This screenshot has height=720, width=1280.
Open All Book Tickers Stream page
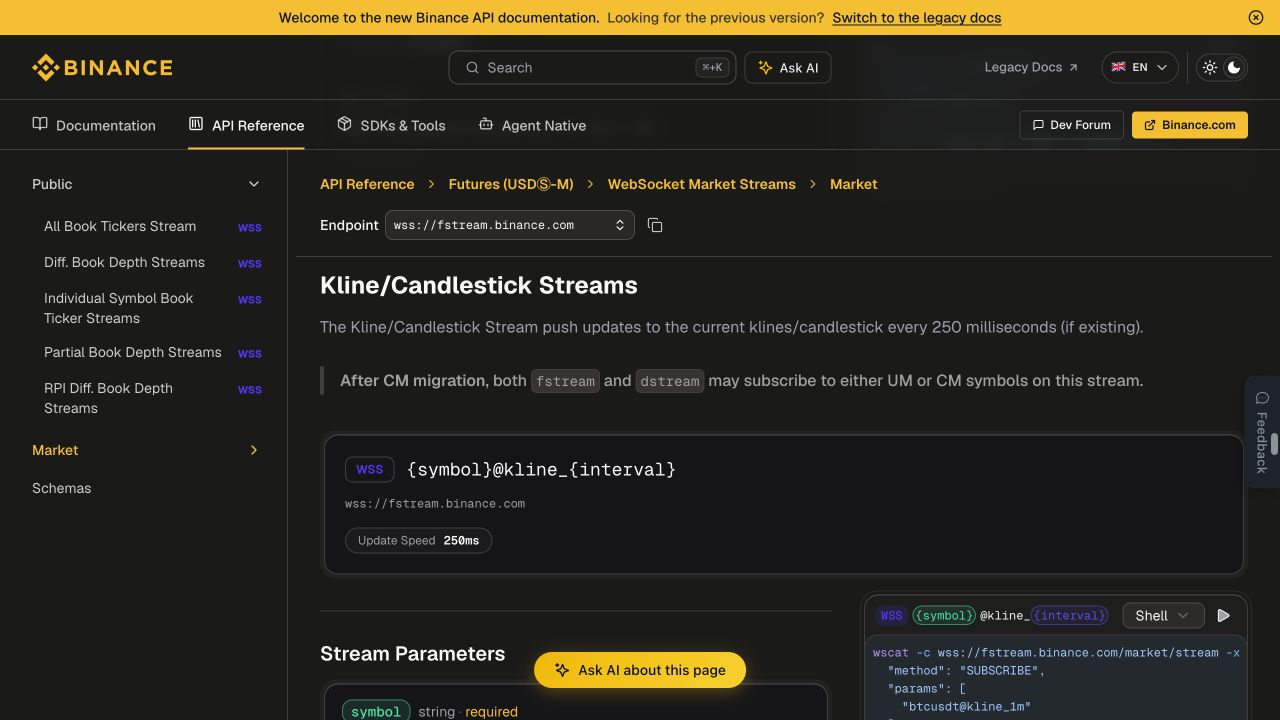point(153,226)
